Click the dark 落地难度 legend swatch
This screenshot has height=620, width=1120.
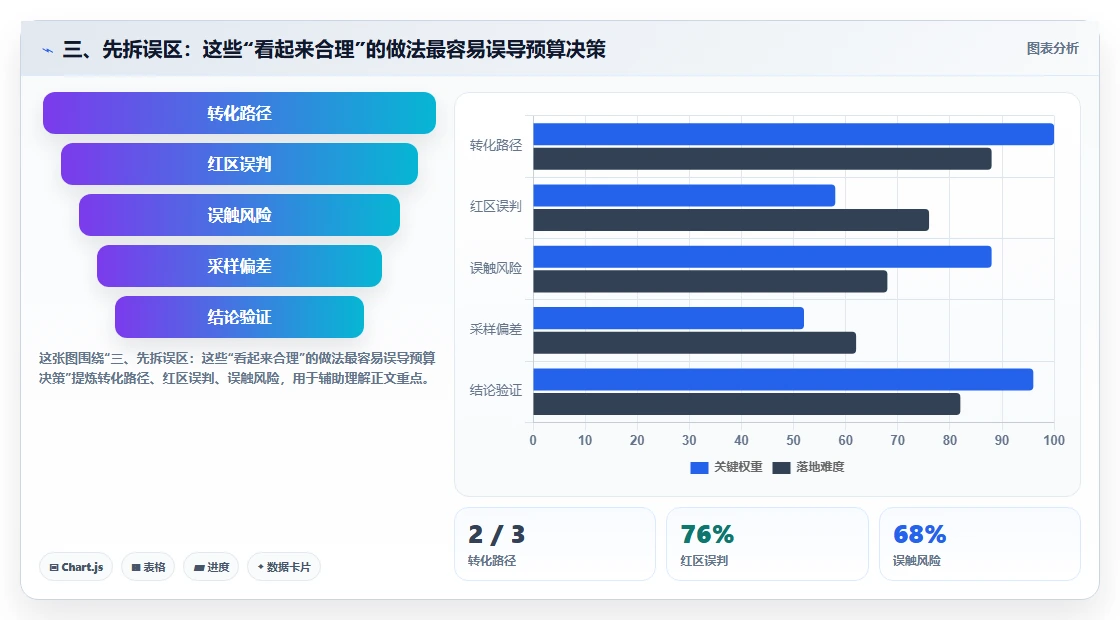tap(781, 468)
